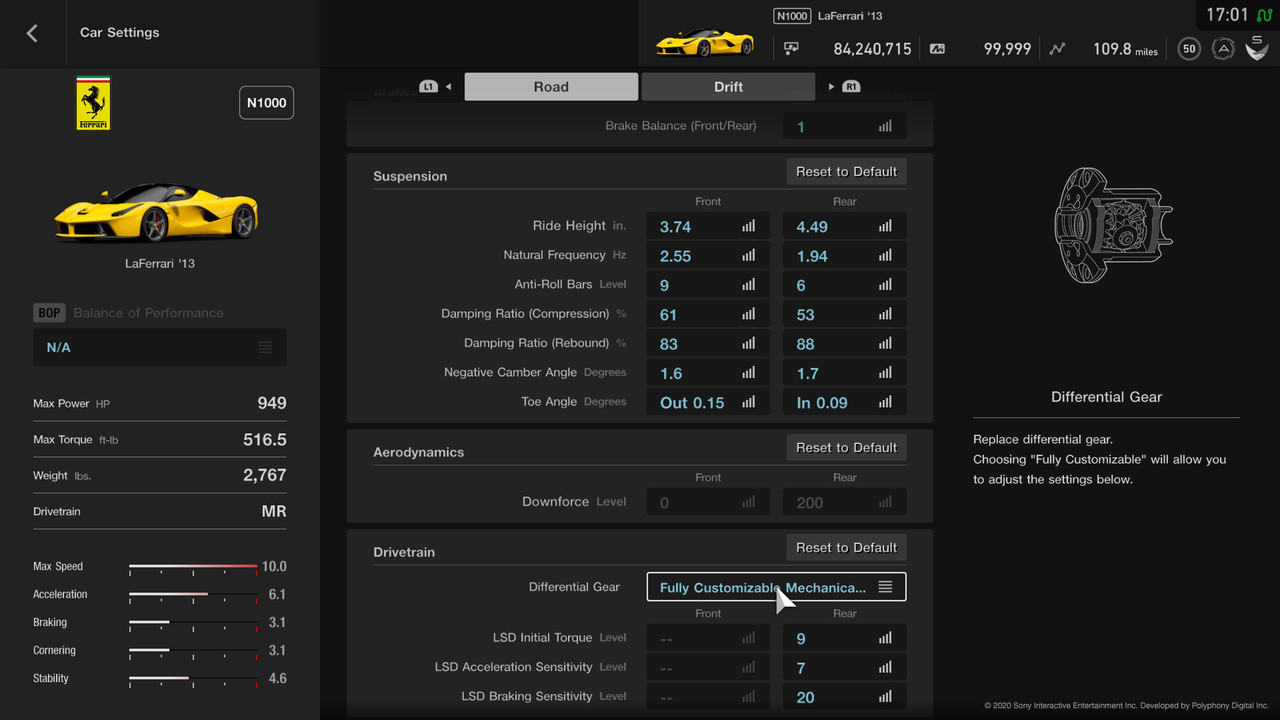
Task: Click the Max Torque 516.5 value
Action: [265, 439]
